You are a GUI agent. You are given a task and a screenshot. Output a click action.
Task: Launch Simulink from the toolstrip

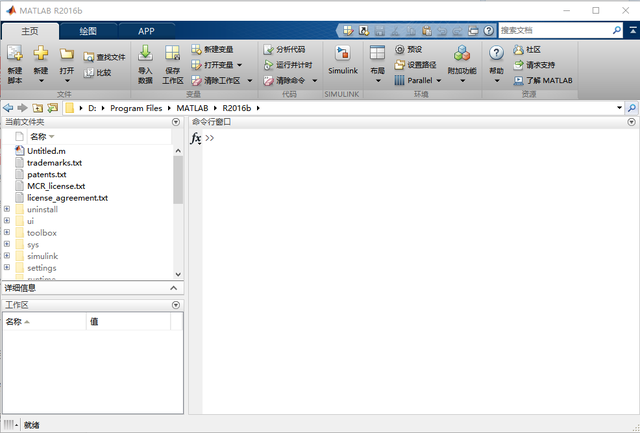coord(342,60)
